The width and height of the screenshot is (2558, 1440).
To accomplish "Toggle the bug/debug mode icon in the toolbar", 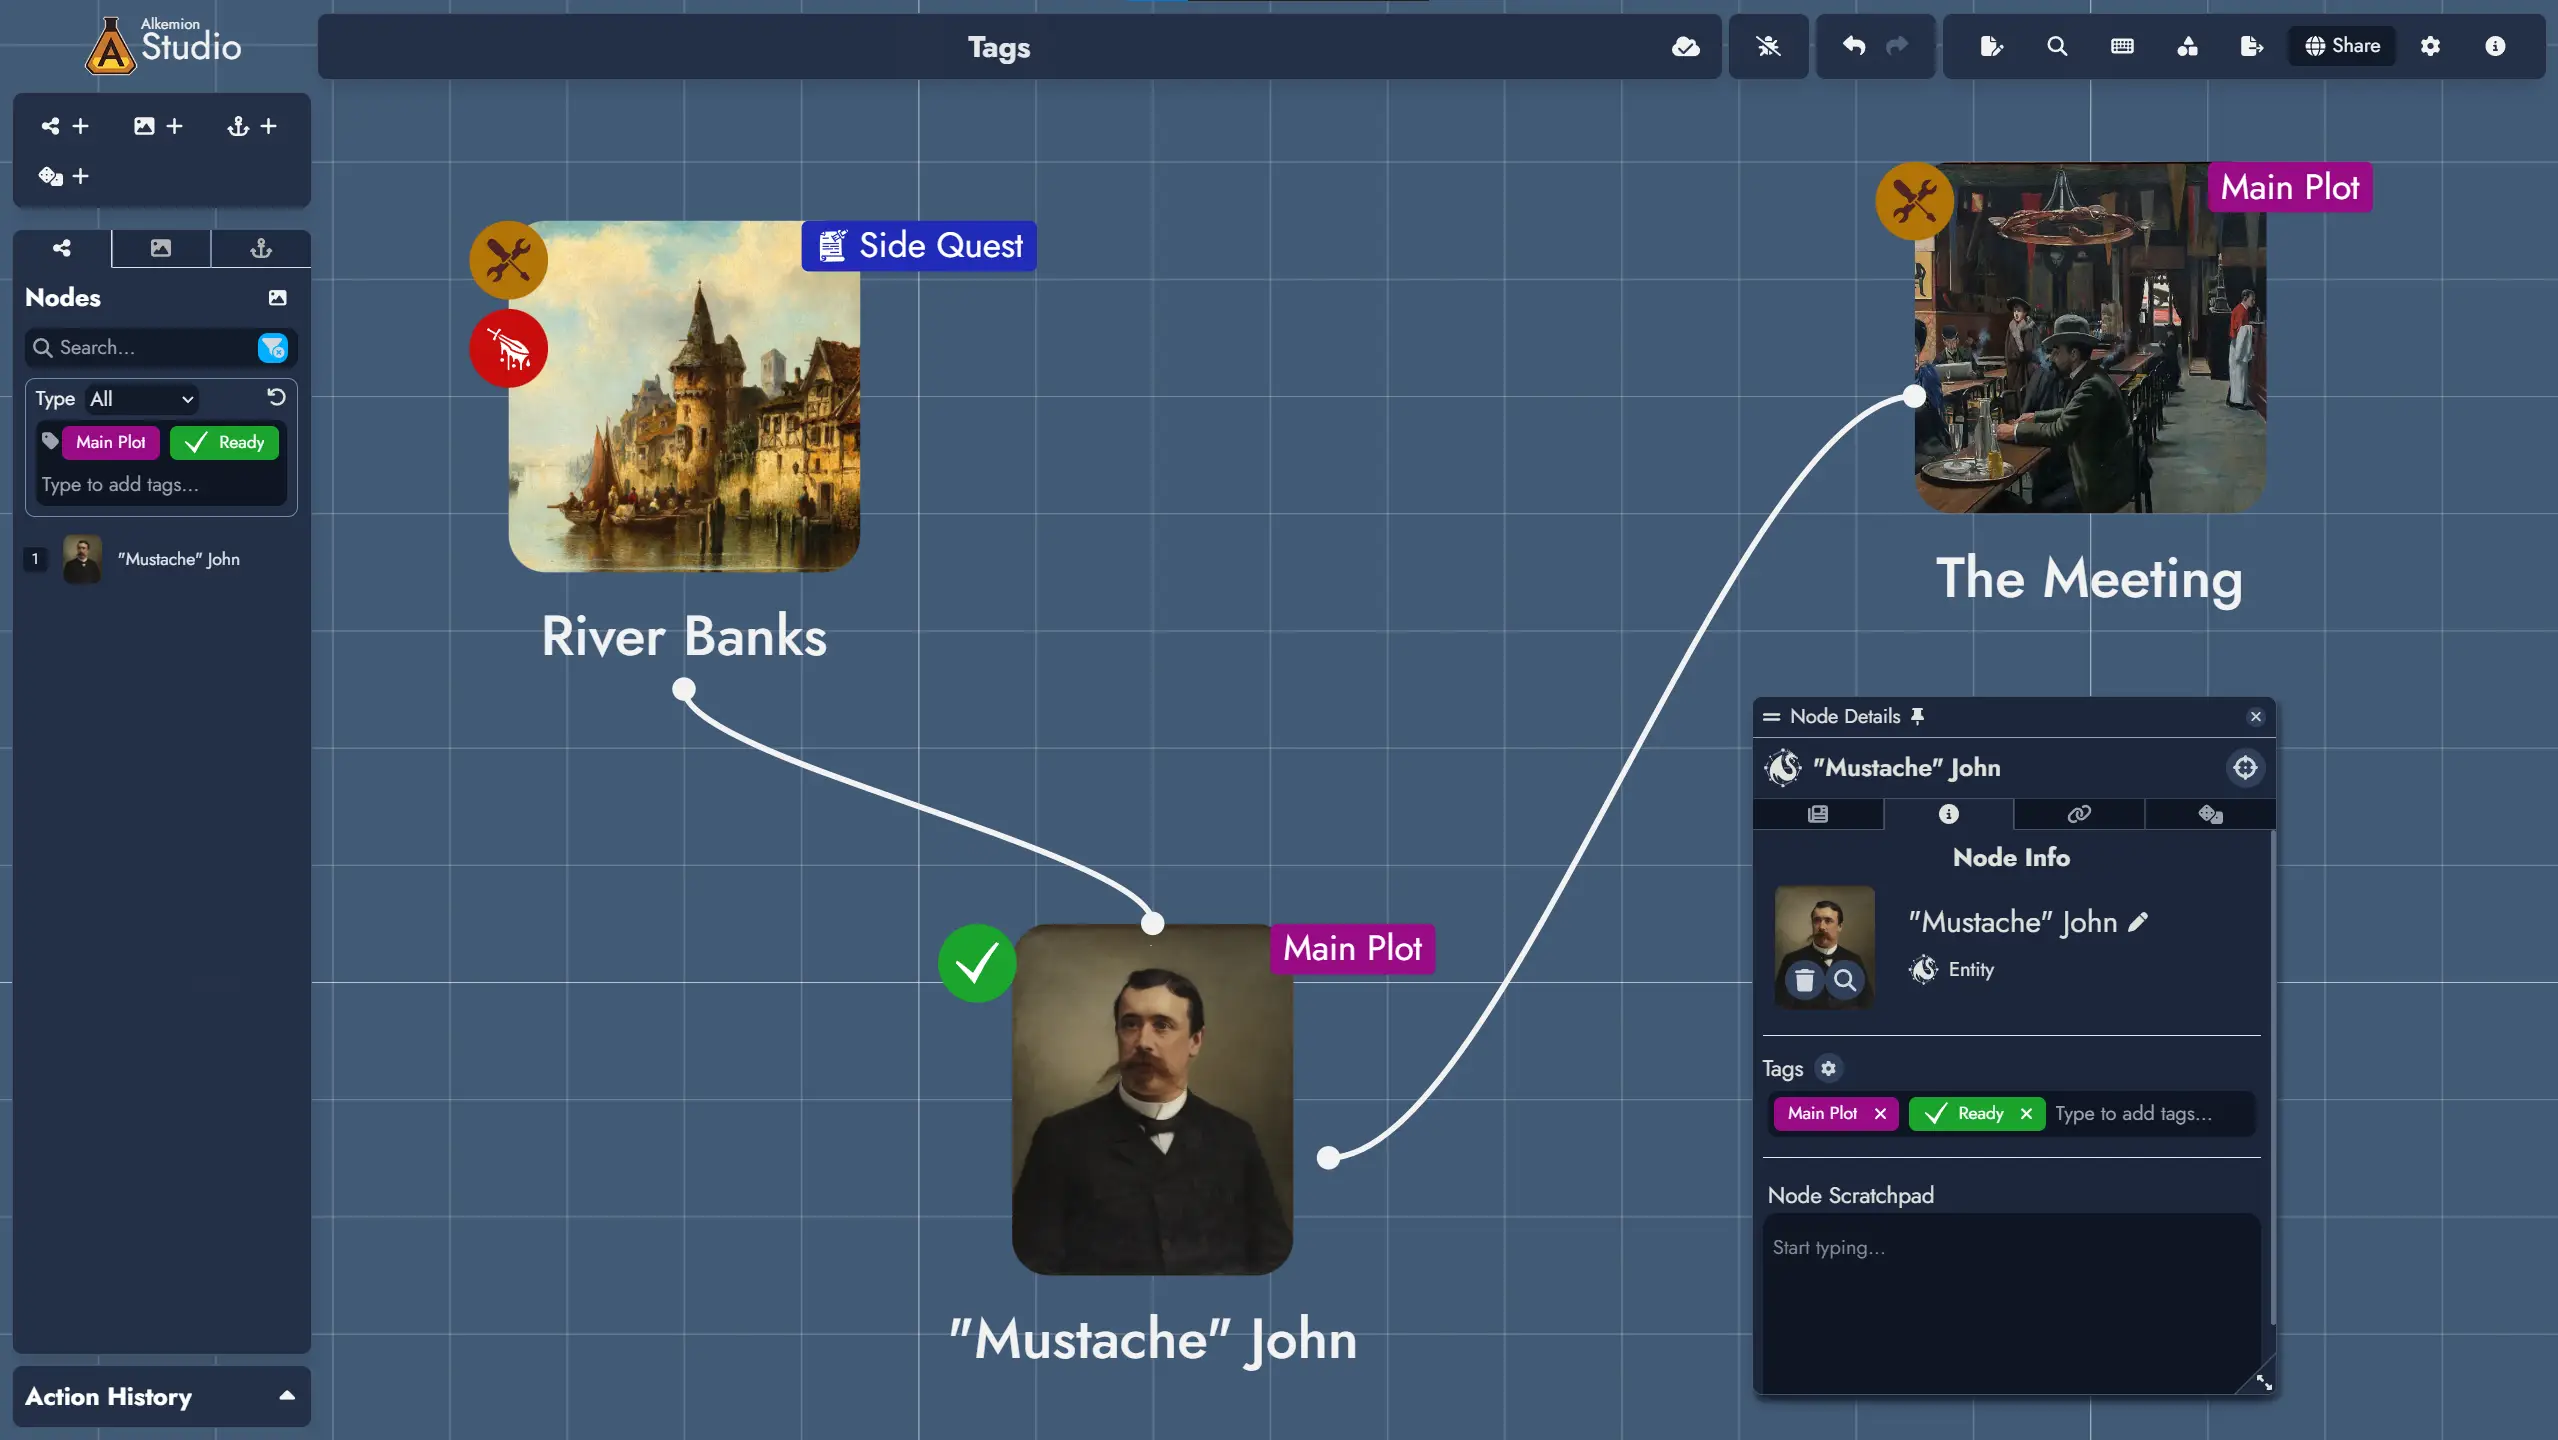I will tap(1768, 46).
